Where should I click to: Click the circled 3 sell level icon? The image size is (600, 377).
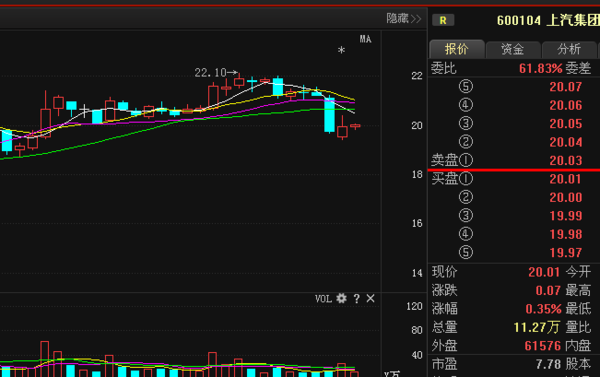tap(466, 123)
